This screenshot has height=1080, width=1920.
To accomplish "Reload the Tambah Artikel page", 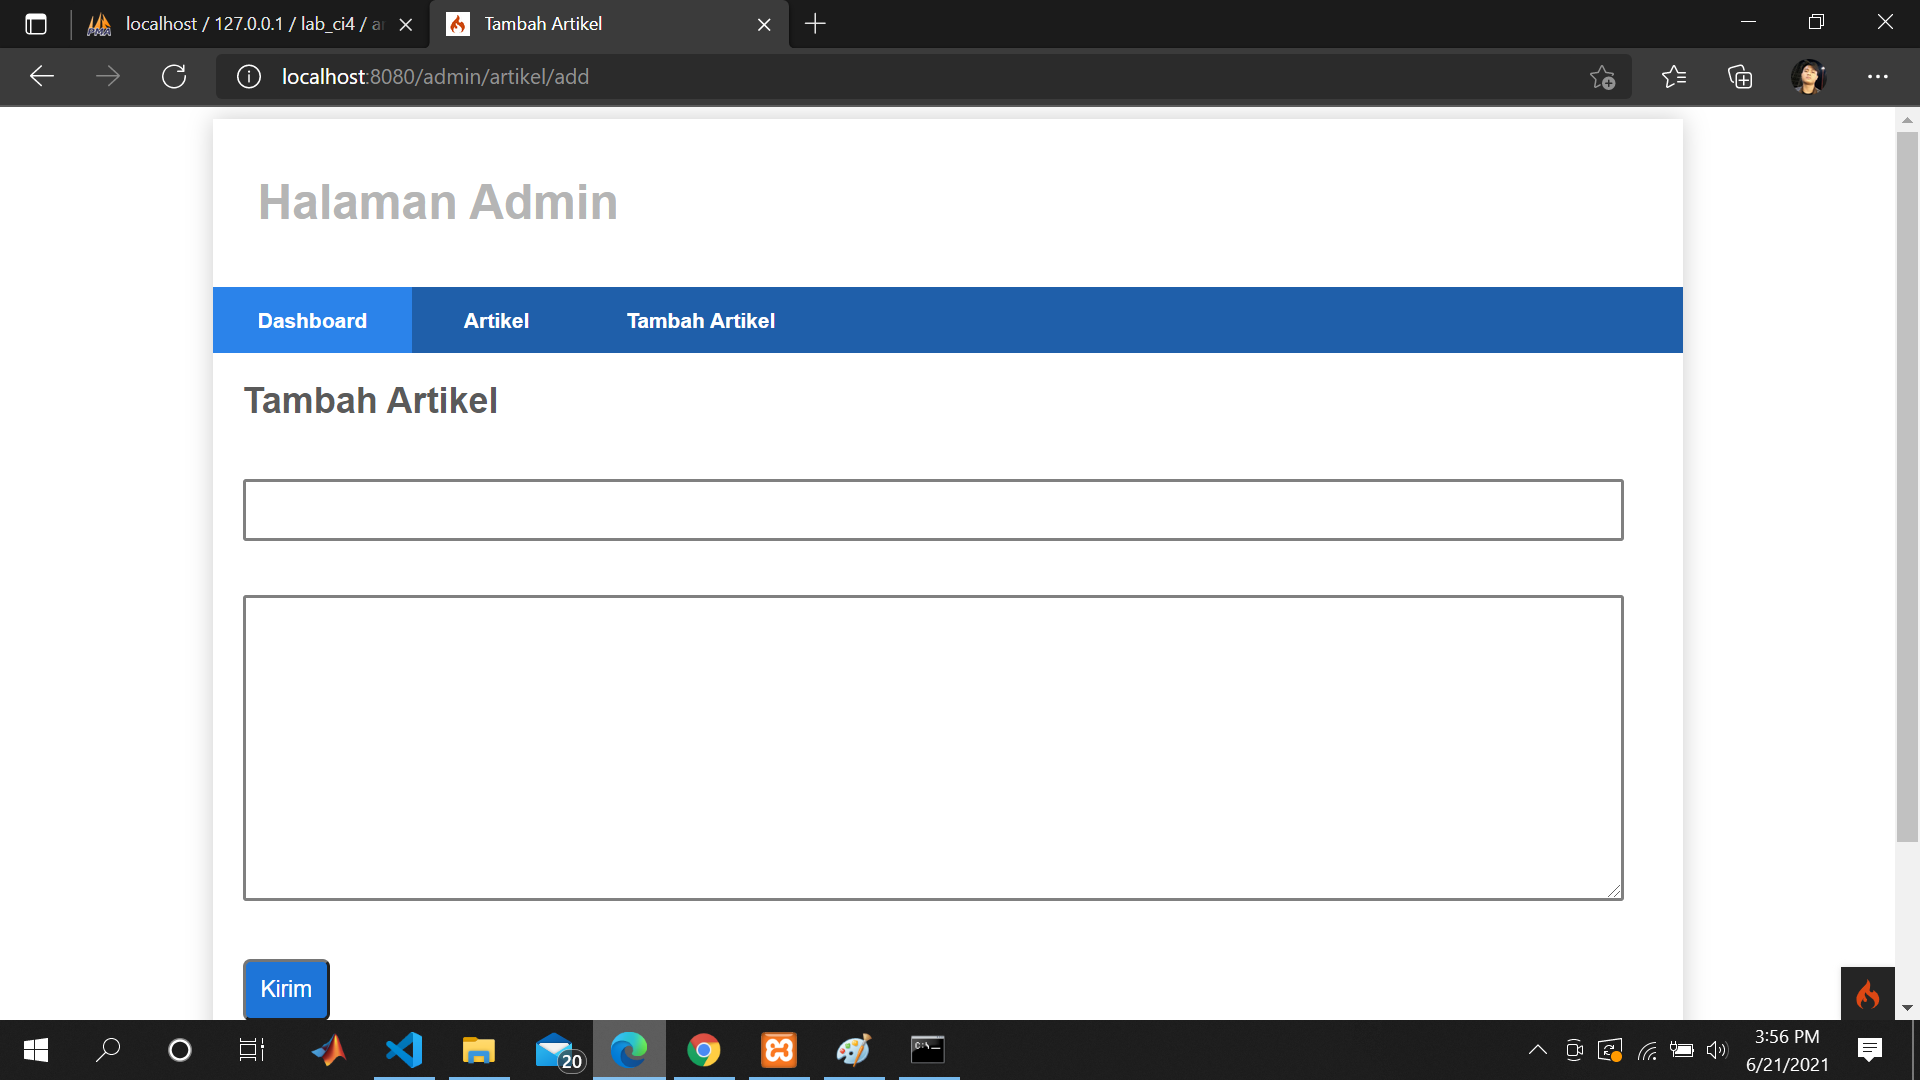I will 174,76.
